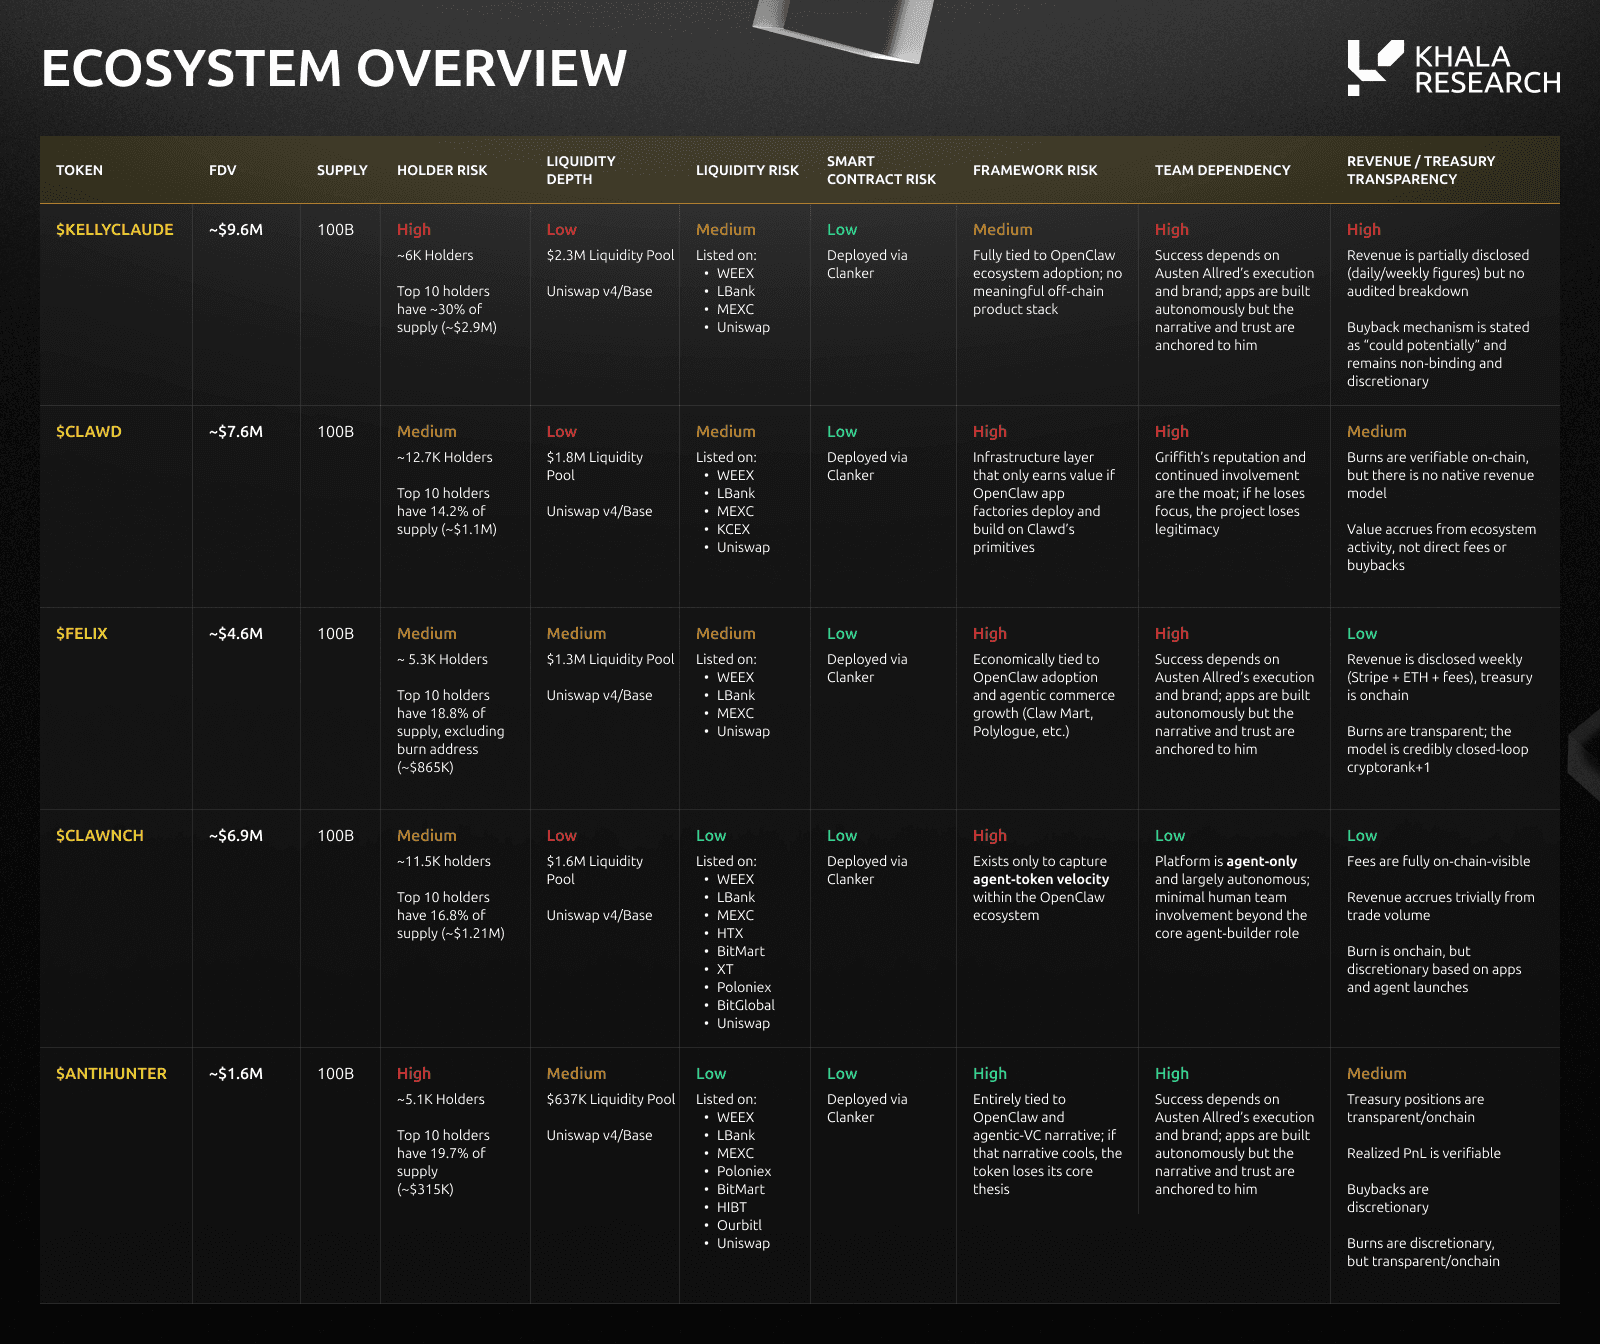Click the ~$4.6M FDV value
Image resolution: width=1600 pixels, height=1344 pixels.
pyautogui.click(x=236, y=633)
